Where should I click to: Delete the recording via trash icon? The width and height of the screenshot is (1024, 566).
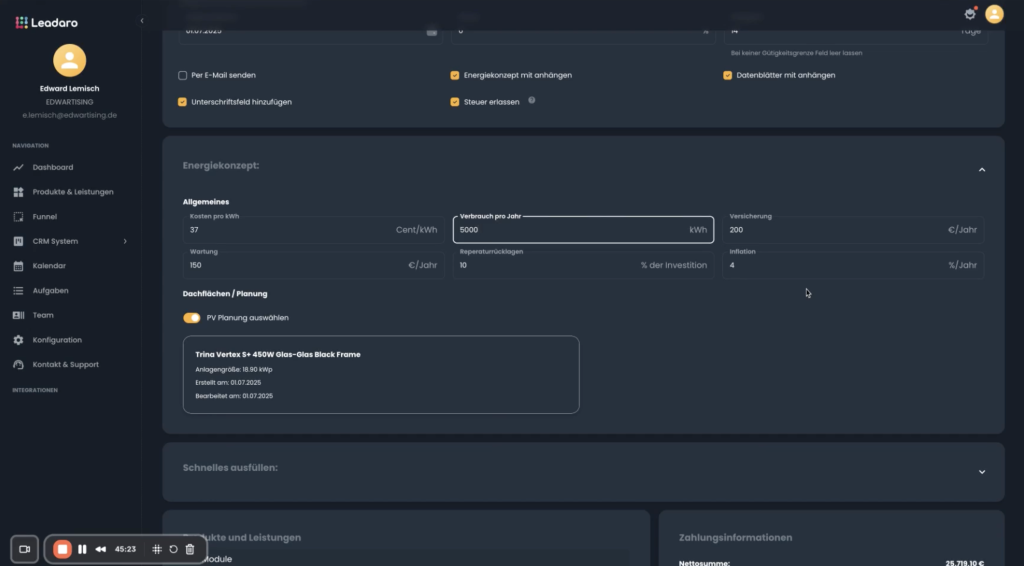click(x=190, y=550)
